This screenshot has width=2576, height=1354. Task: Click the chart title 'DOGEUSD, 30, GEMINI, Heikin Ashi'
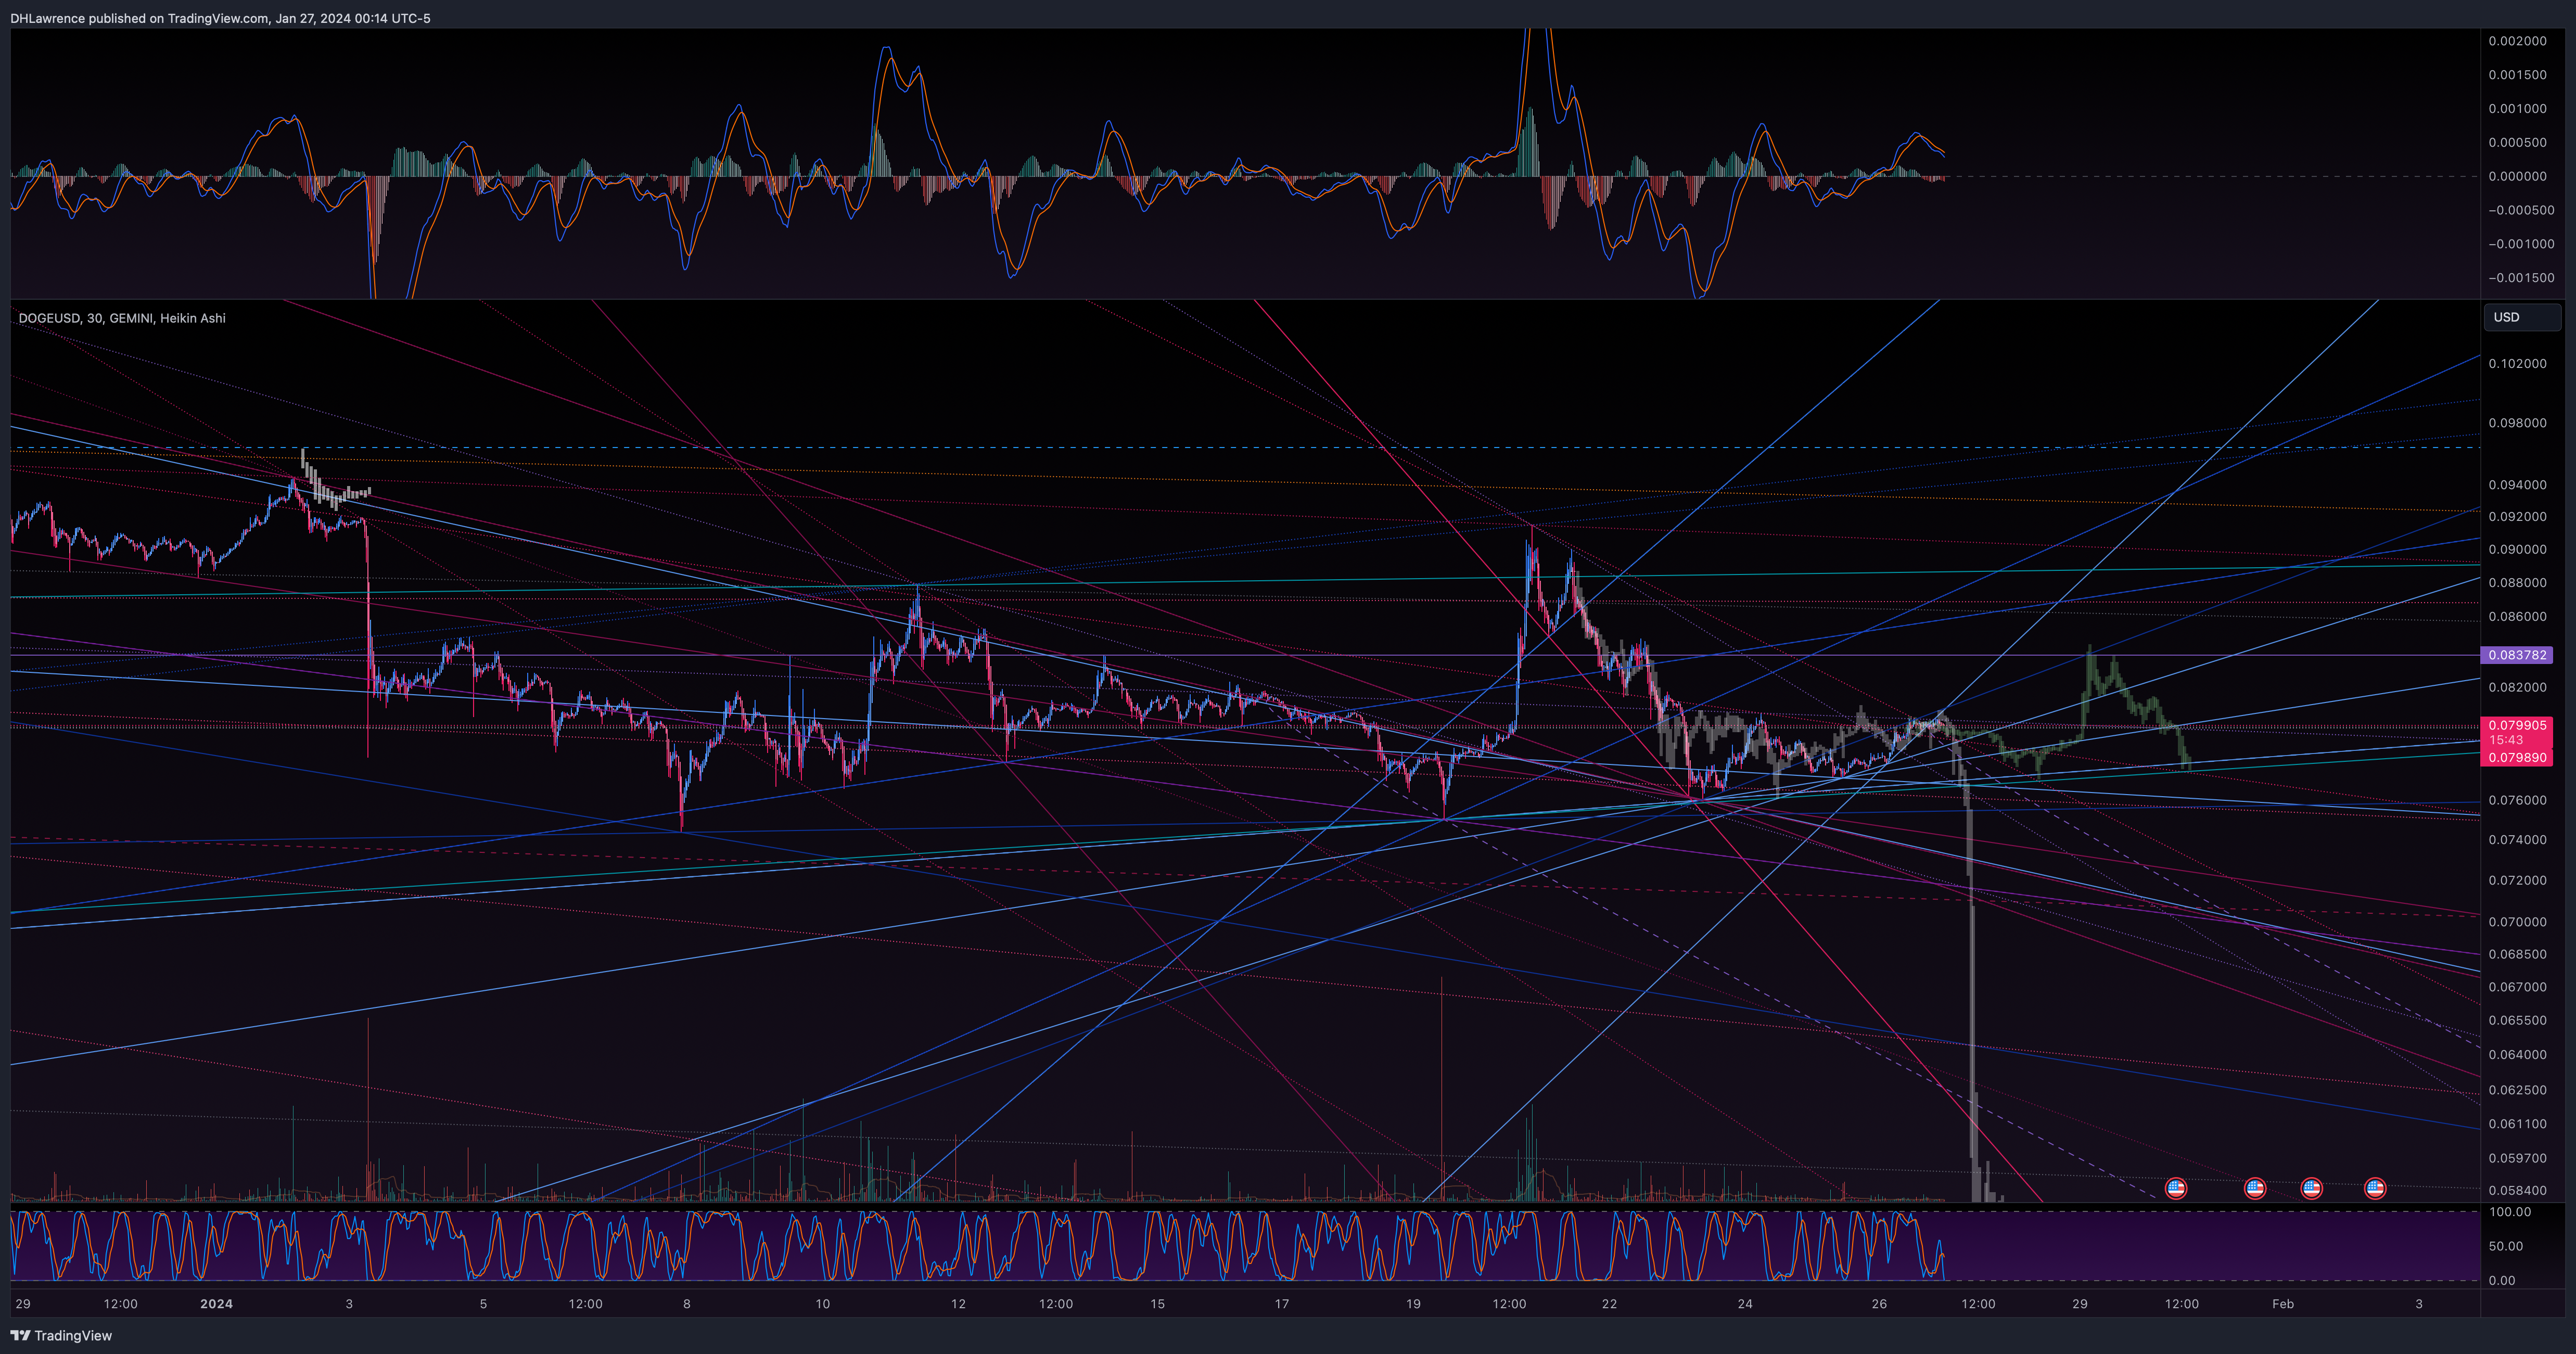click(x=122, y=318)
